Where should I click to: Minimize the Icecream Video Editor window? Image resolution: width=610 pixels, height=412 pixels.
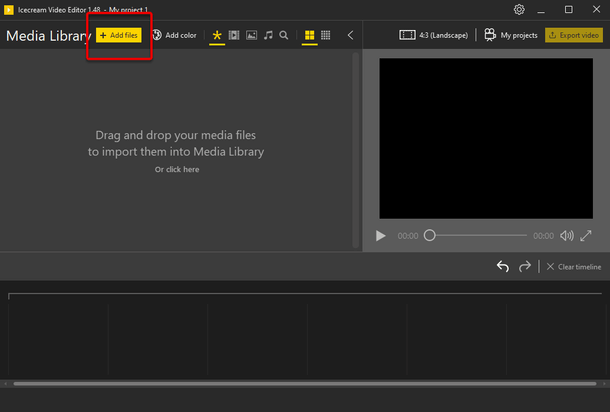click(541, 10)
